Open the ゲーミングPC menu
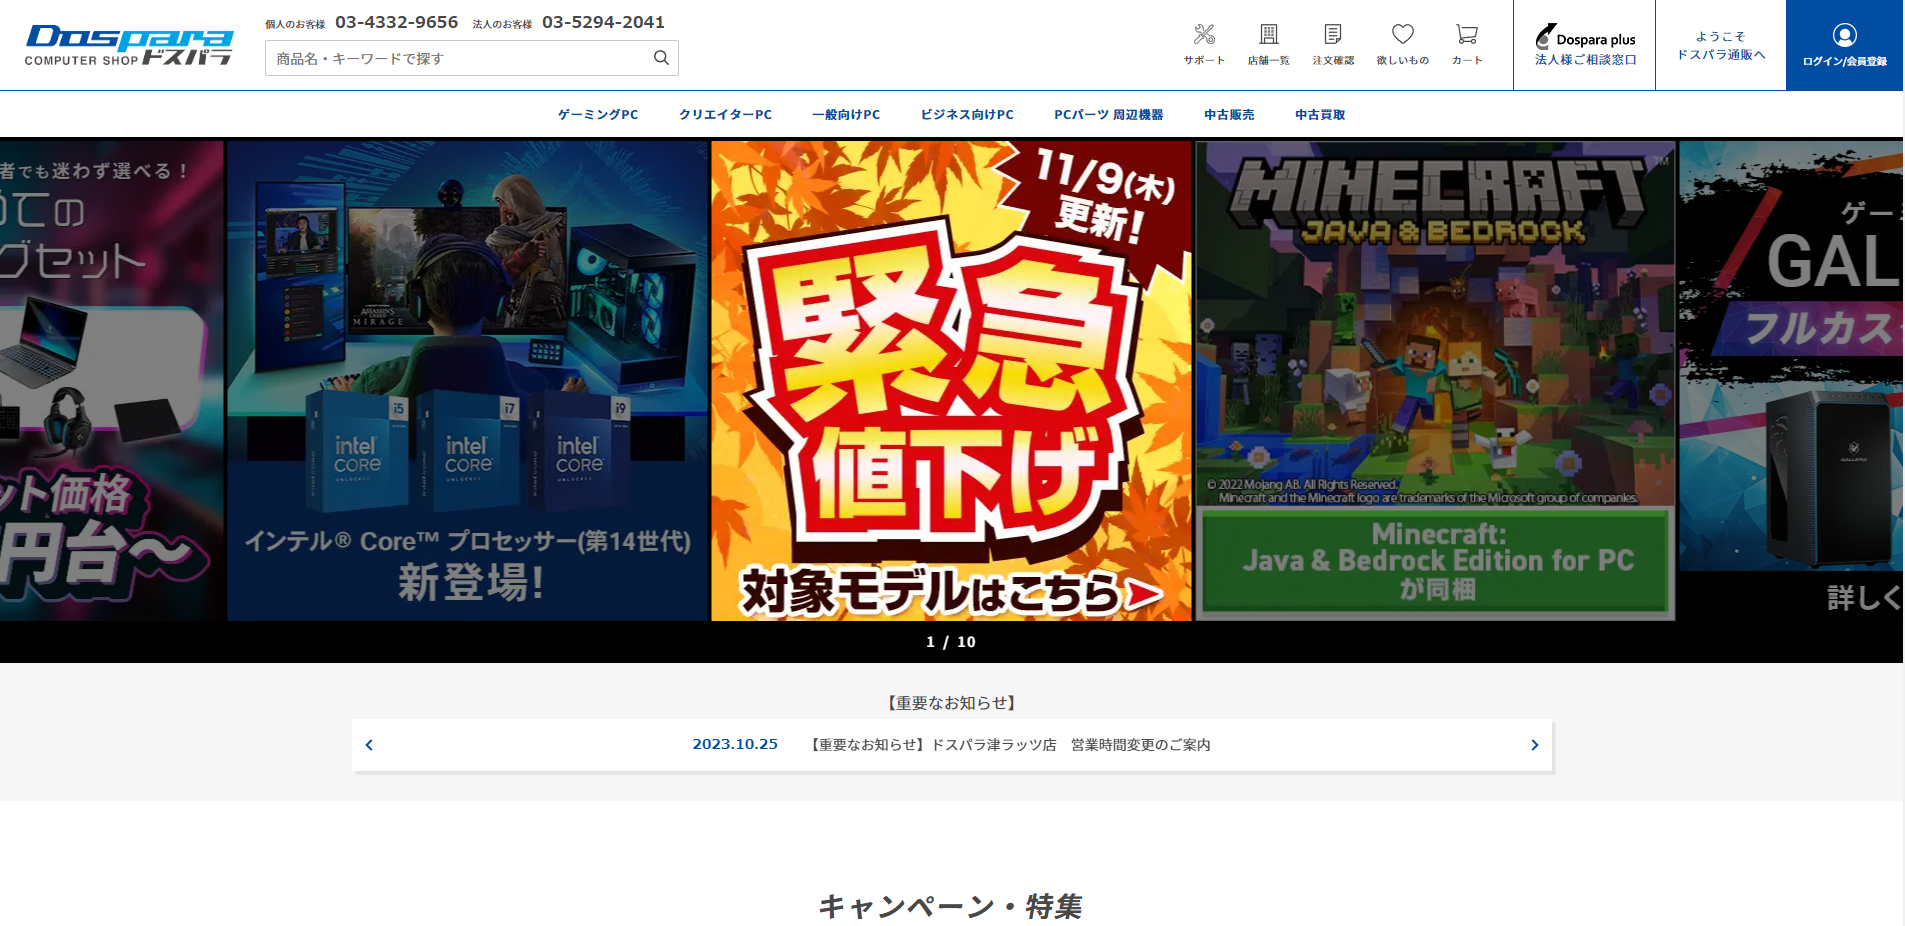The height and width of the screenshot is (926, 1905). pos(597,115)
